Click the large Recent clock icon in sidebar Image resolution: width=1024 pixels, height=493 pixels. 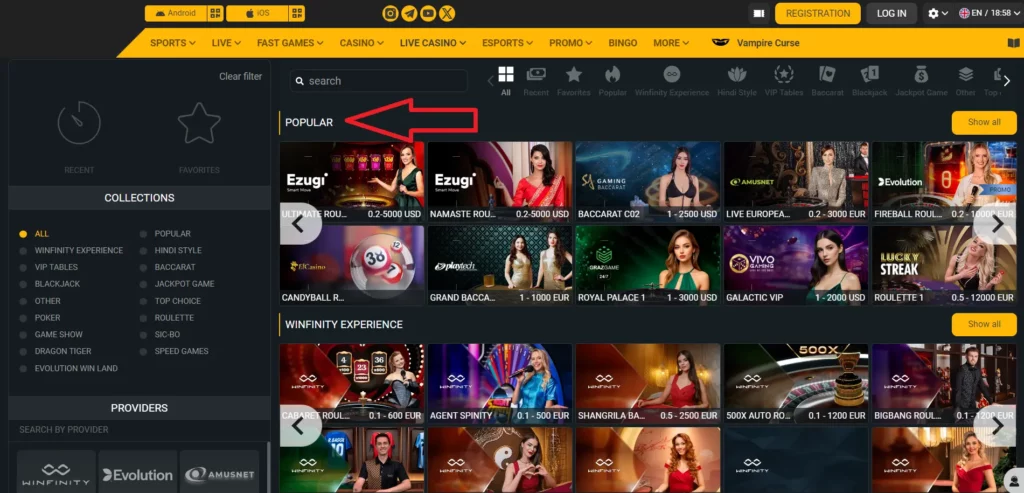click(x=79, y=123)
